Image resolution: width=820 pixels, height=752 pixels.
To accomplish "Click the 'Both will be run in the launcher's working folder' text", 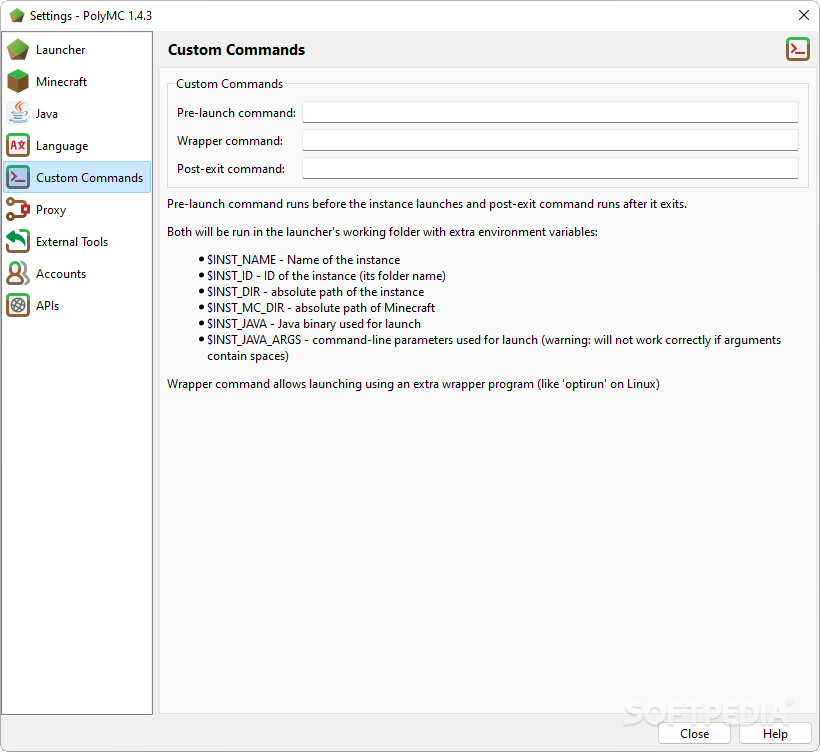I will (x=382, y=232).
